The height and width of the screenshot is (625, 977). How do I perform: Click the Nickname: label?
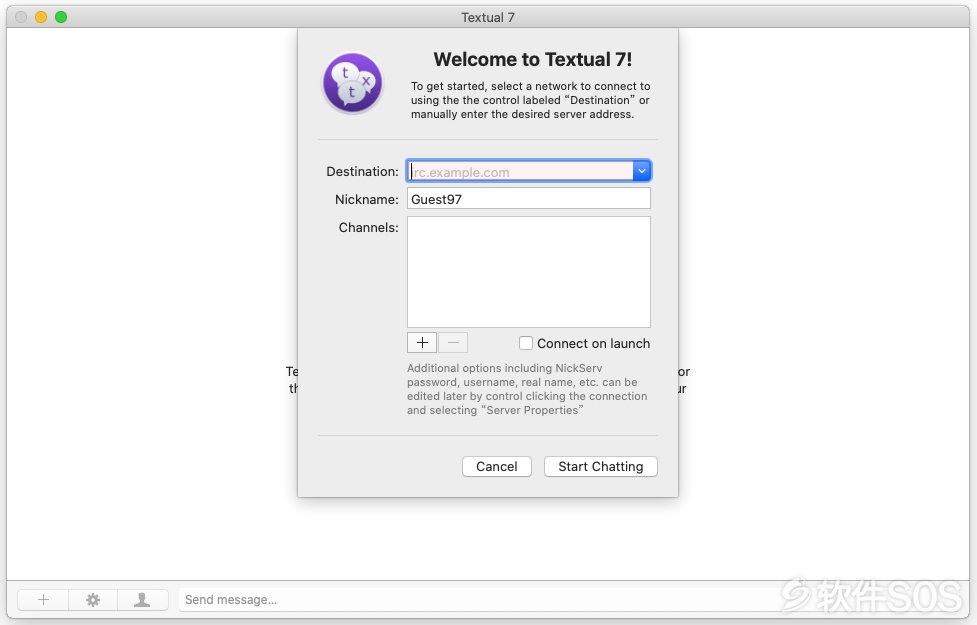click(x=366, y=199)
